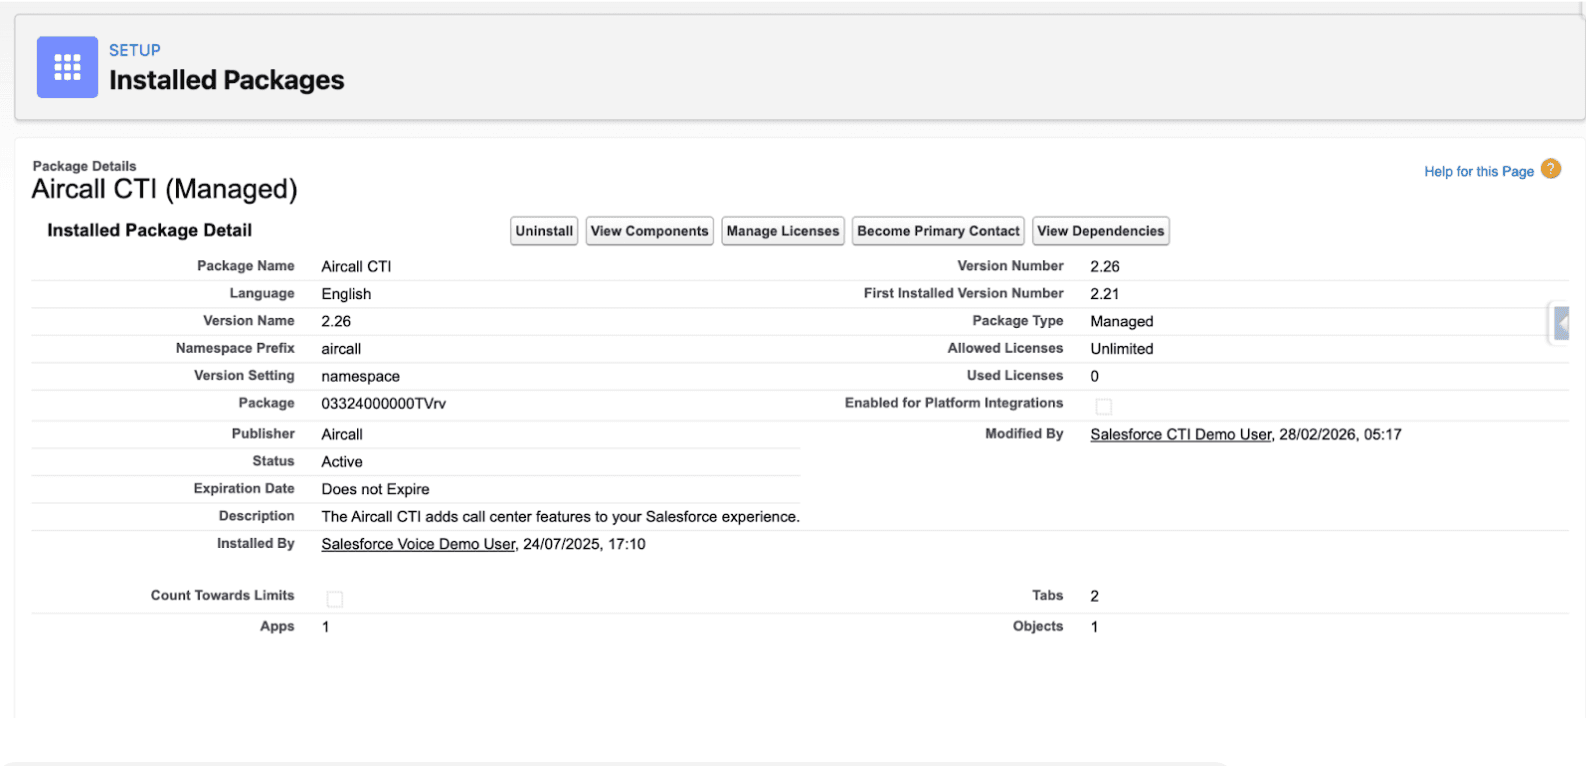
Task: Open the Help for this Page link
Action: pyautogui.click(x=1478, y=172)
